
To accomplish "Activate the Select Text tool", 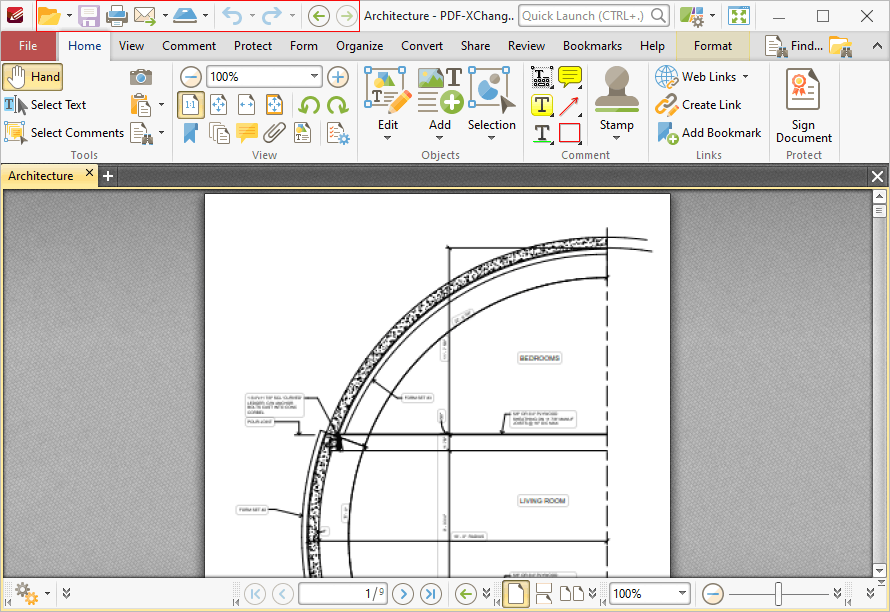I will tap(50, 104).
